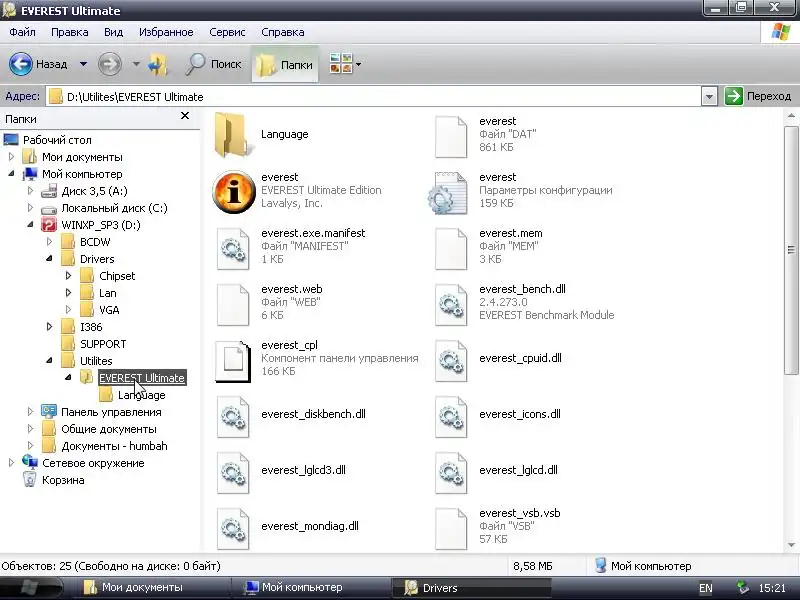Collapse the Drivers folder node
Image resolution: width=800 pixels, height=600 pixels.
(49, 259)
